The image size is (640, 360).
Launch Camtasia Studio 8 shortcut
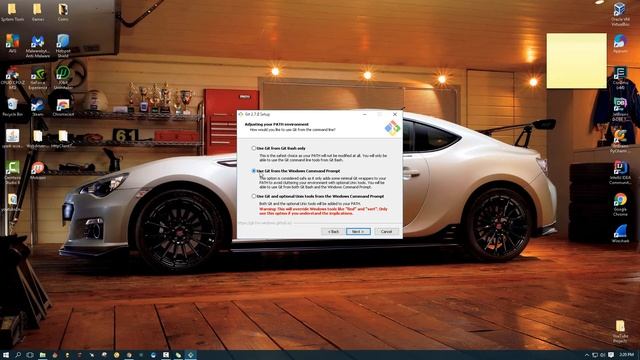pyautogui.click(x=12, y=173)
